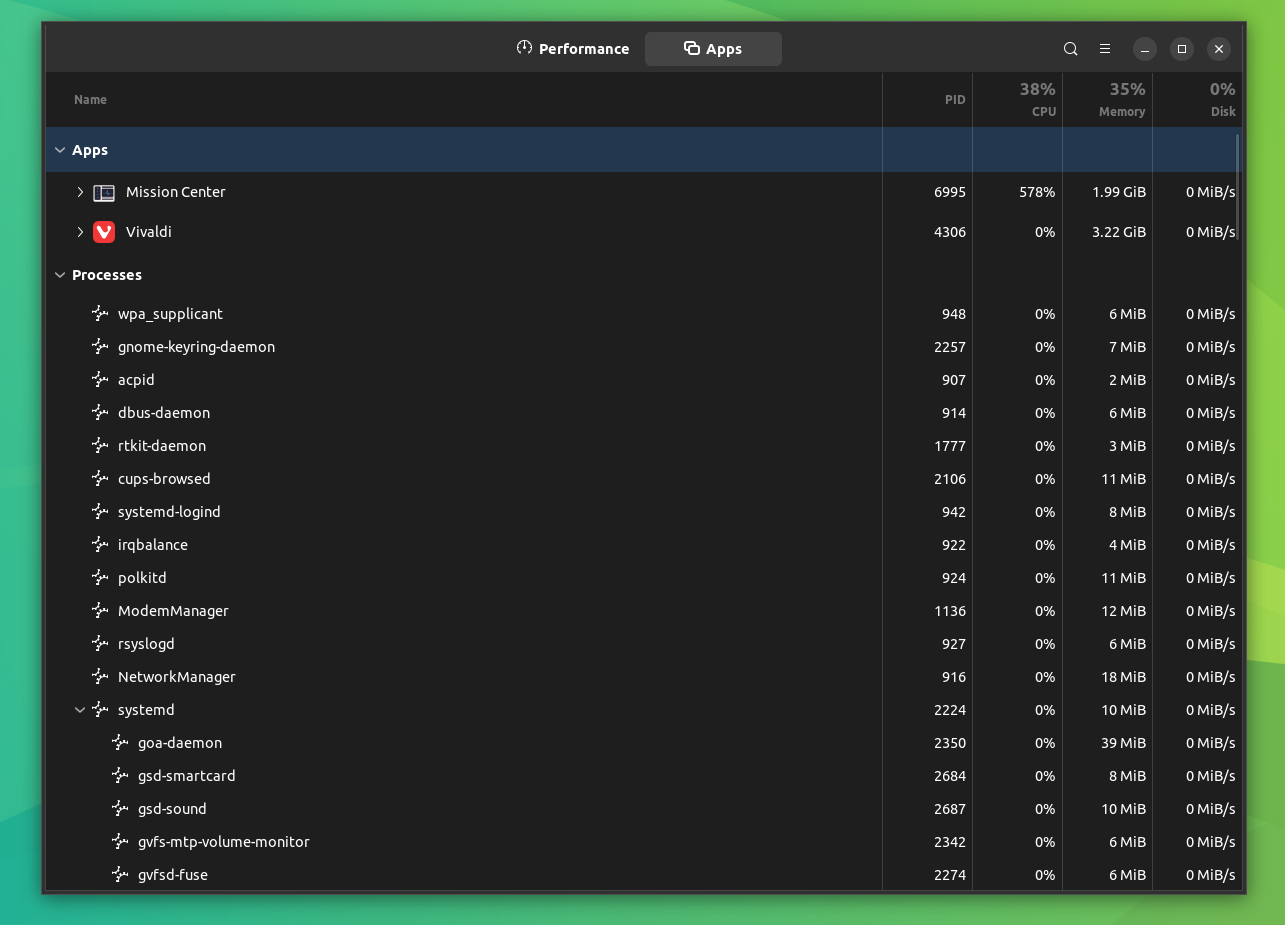Click the Mission Center app icon
Screen dimensions: 1285x925
(104, 192)
